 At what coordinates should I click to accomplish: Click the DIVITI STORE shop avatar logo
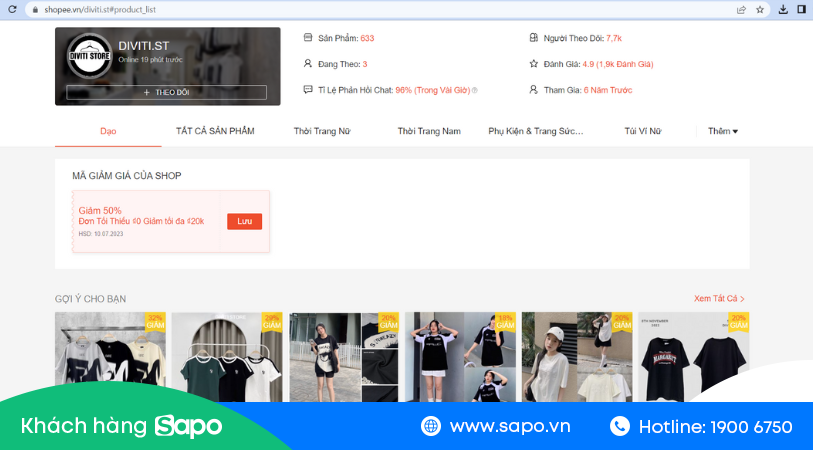point(90,56)
